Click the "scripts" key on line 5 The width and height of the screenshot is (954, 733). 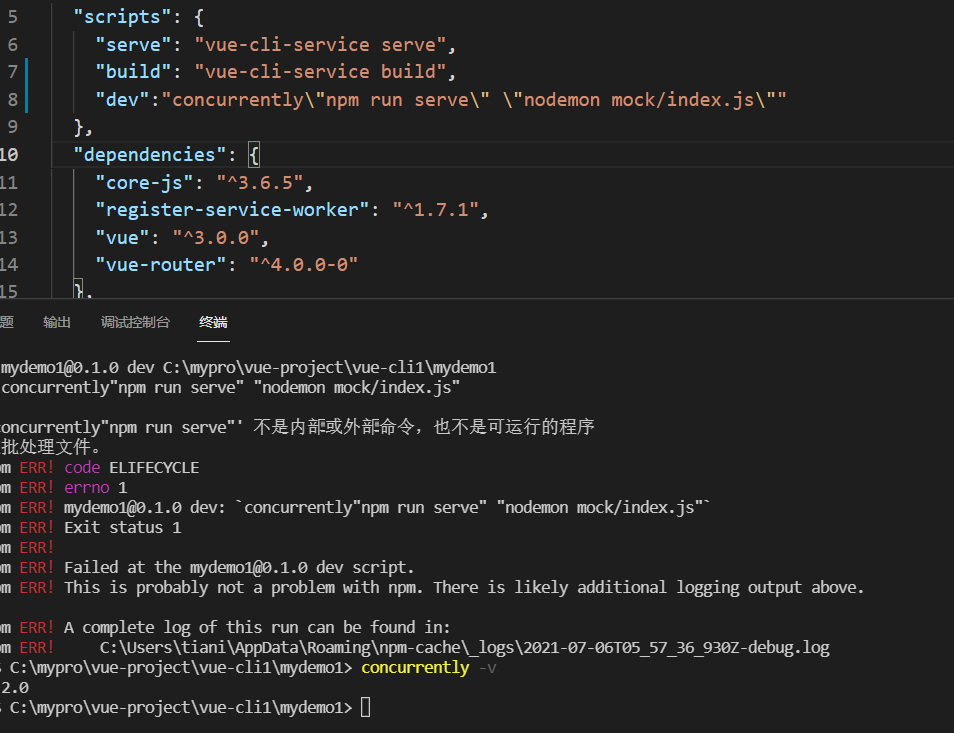coord(122,16)
